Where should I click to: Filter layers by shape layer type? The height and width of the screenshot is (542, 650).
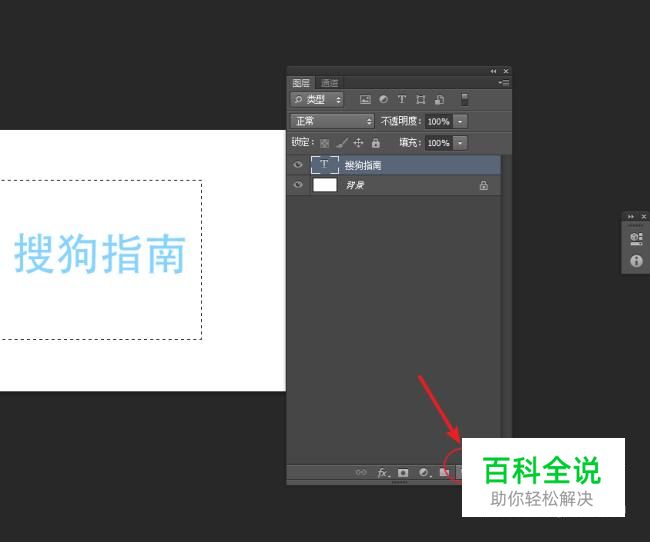click(421, 100)
